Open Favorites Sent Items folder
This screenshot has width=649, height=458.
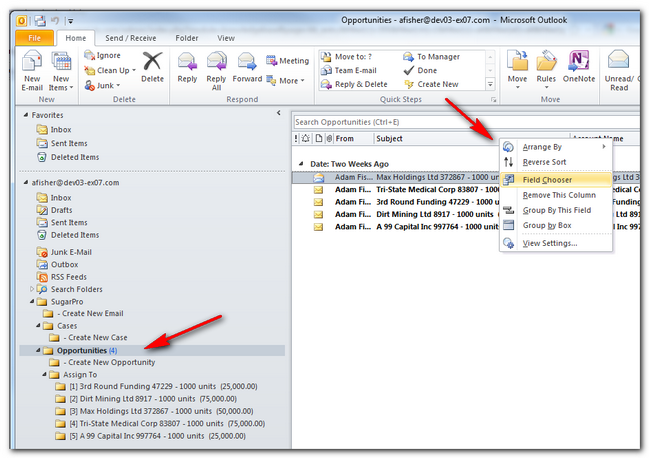pyautogui.click(x=62, y=143)
